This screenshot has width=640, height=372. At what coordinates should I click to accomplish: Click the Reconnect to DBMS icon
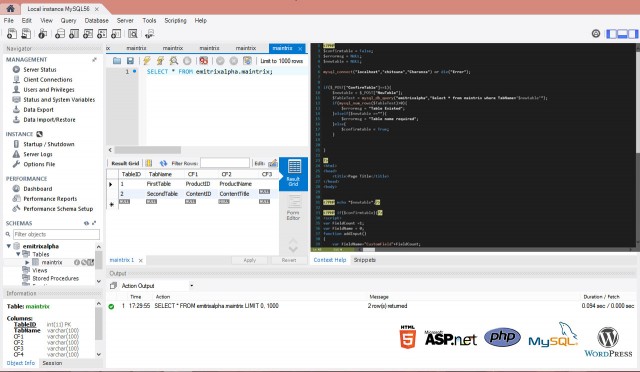(x=149, y=34)
